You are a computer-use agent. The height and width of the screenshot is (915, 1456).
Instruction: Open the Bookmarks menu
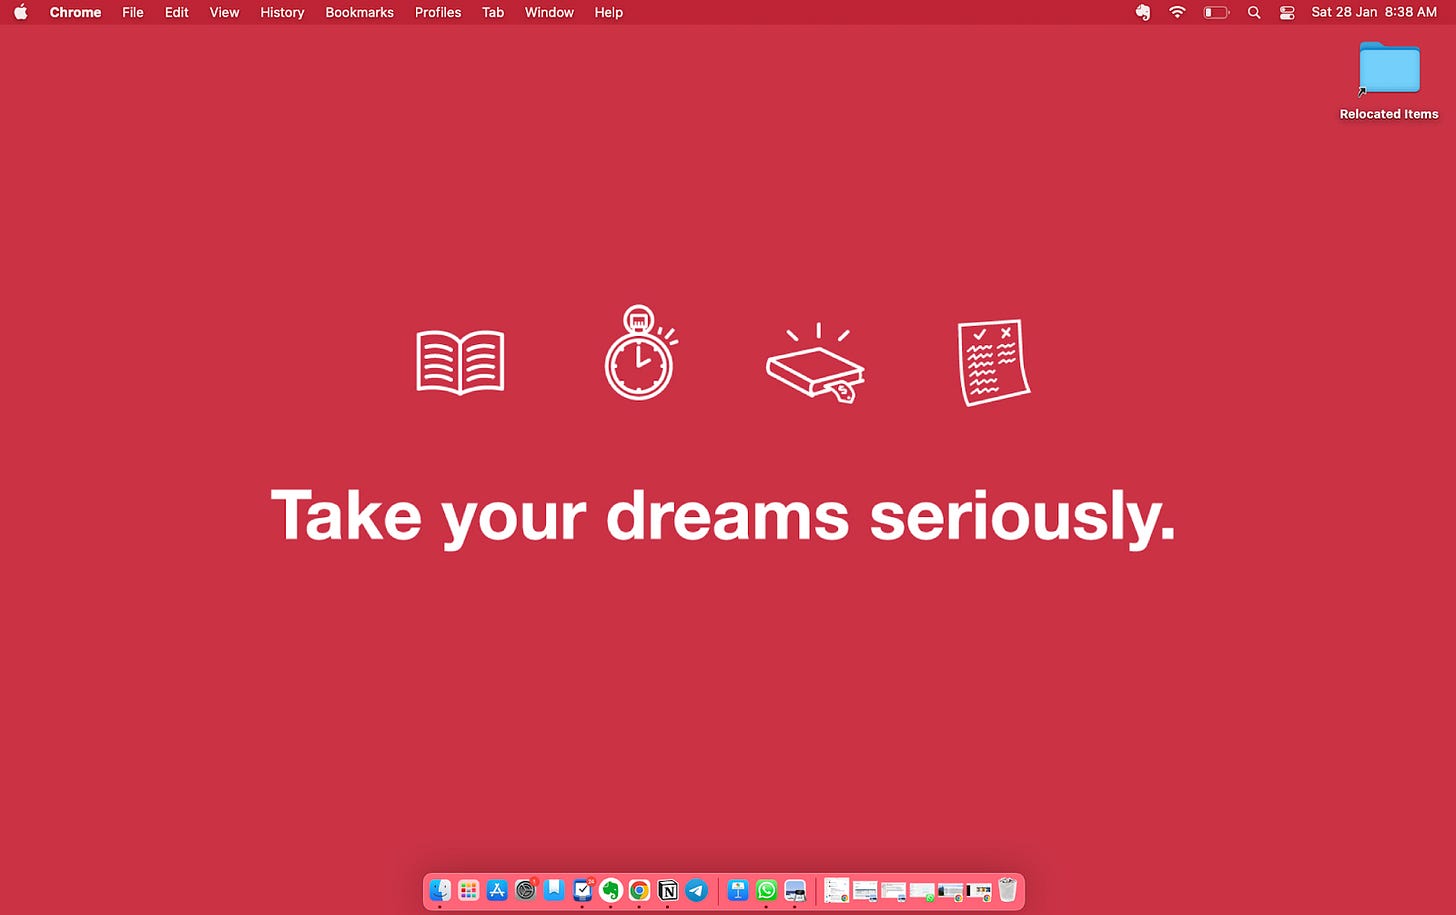pyautogui.click(x=359, y=12)
